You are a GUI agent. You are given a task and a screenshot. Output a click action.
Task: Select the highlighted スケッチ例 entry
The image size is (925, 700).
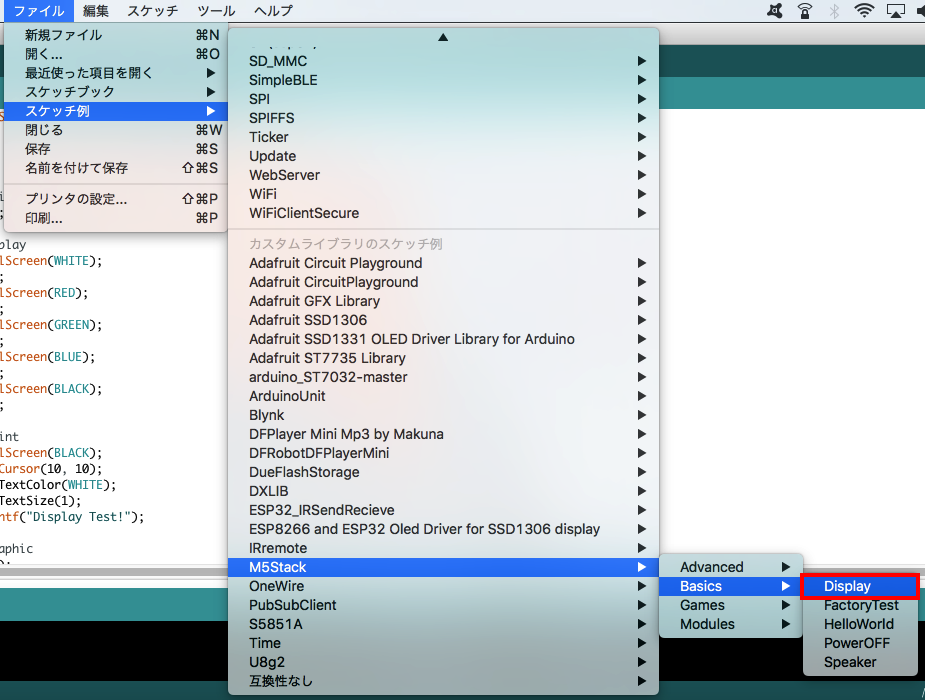click(116, 111)
